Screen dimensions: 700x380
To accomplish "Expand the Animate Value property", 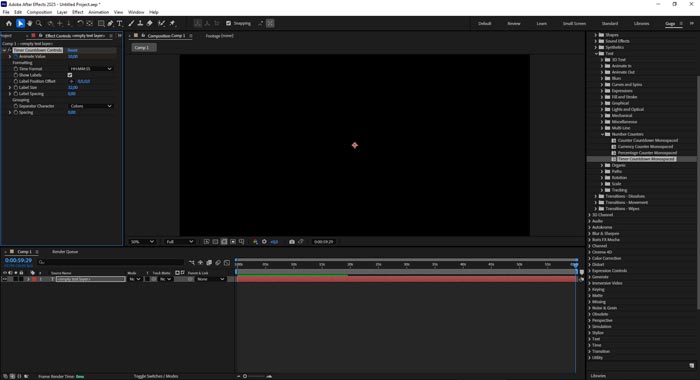I will [10, 57].
